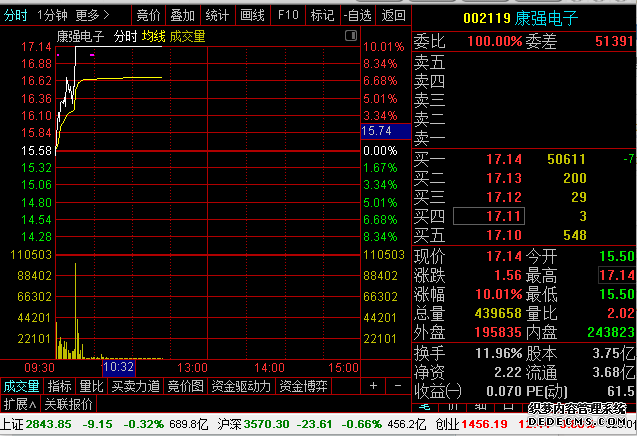Click 均线 legend label in chart header
637x436 pixels.
tap(154, 37)
